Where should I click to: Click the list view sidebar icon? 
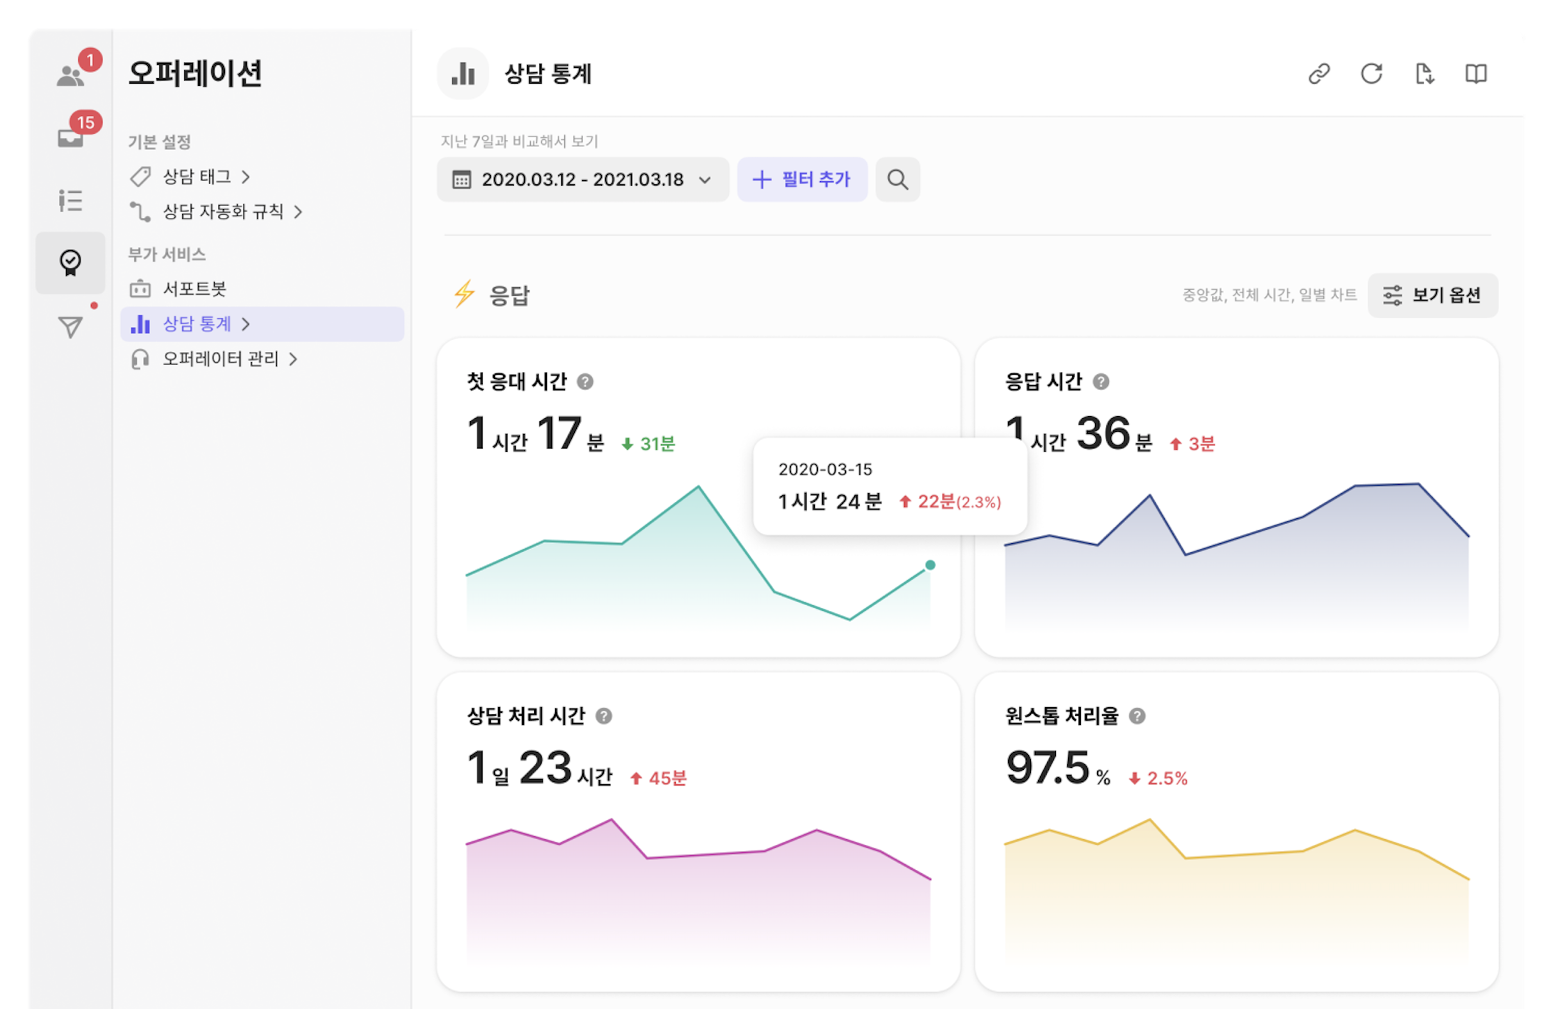(x=70, y=201)
